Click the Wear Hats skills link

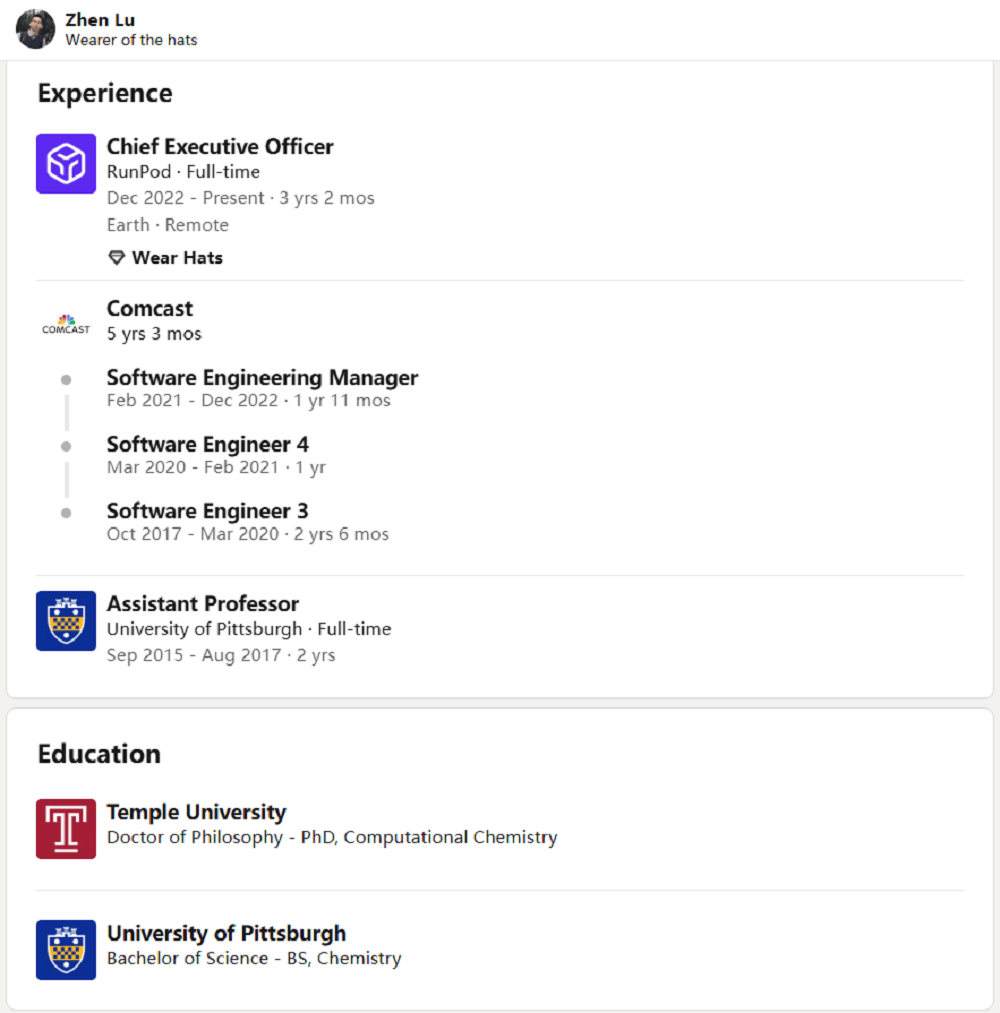click(177, 258)
